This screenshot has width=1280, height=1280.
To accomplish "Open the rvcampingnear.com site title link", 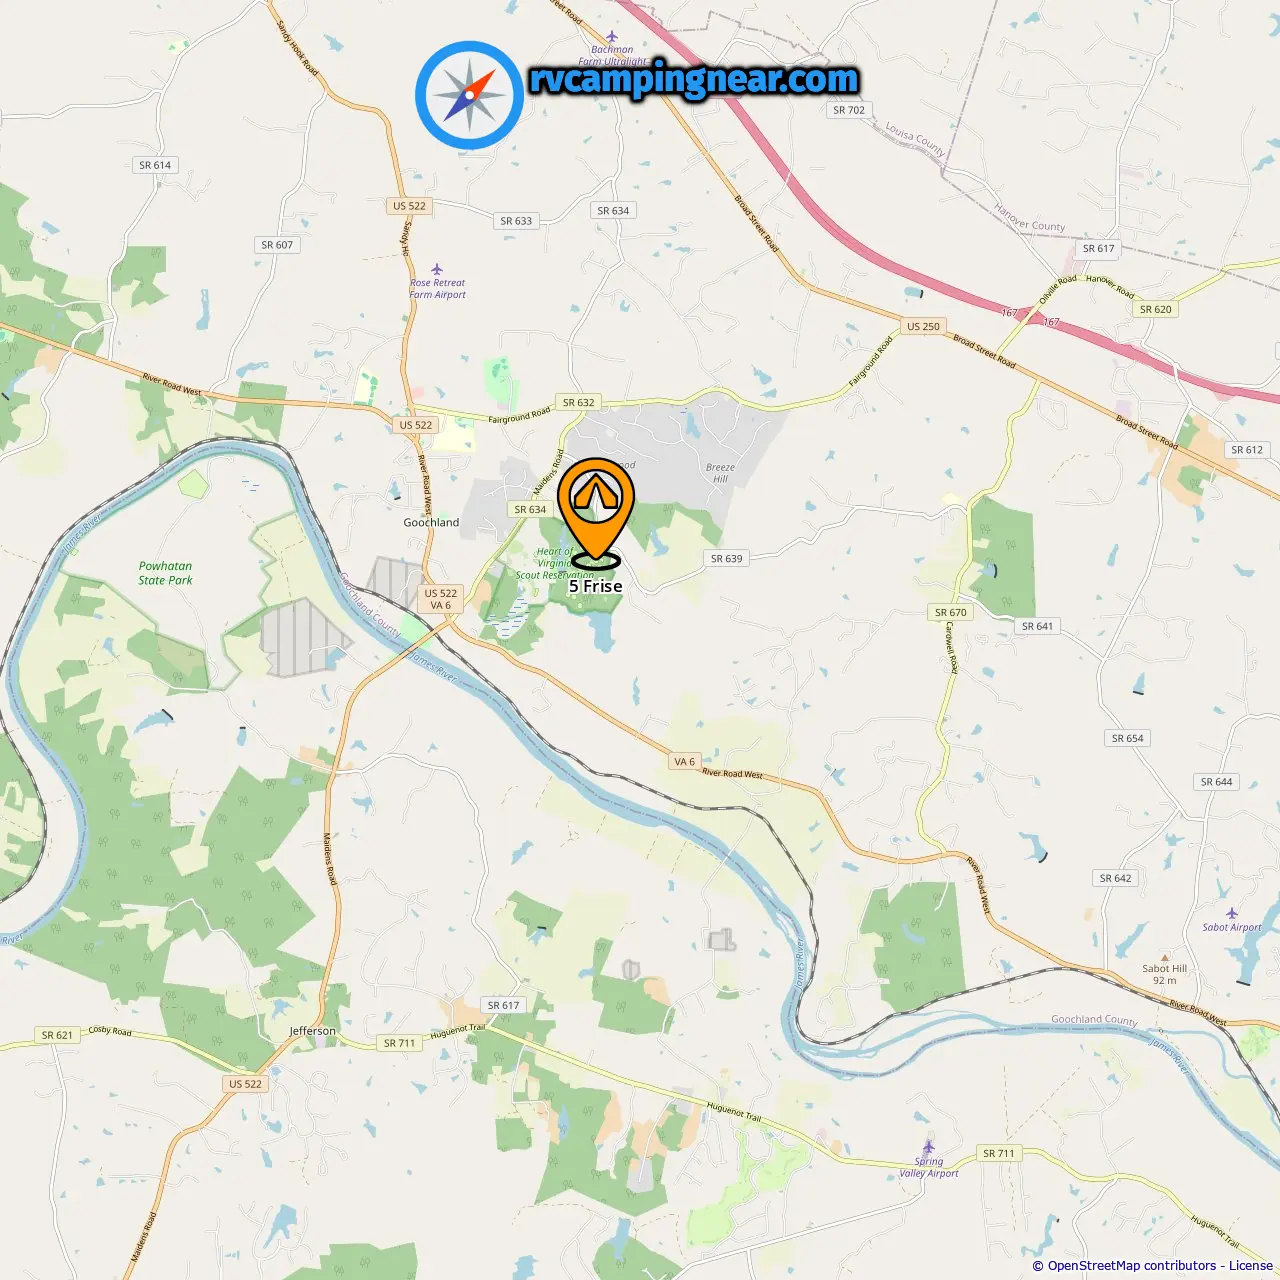I will click(694, 79).
